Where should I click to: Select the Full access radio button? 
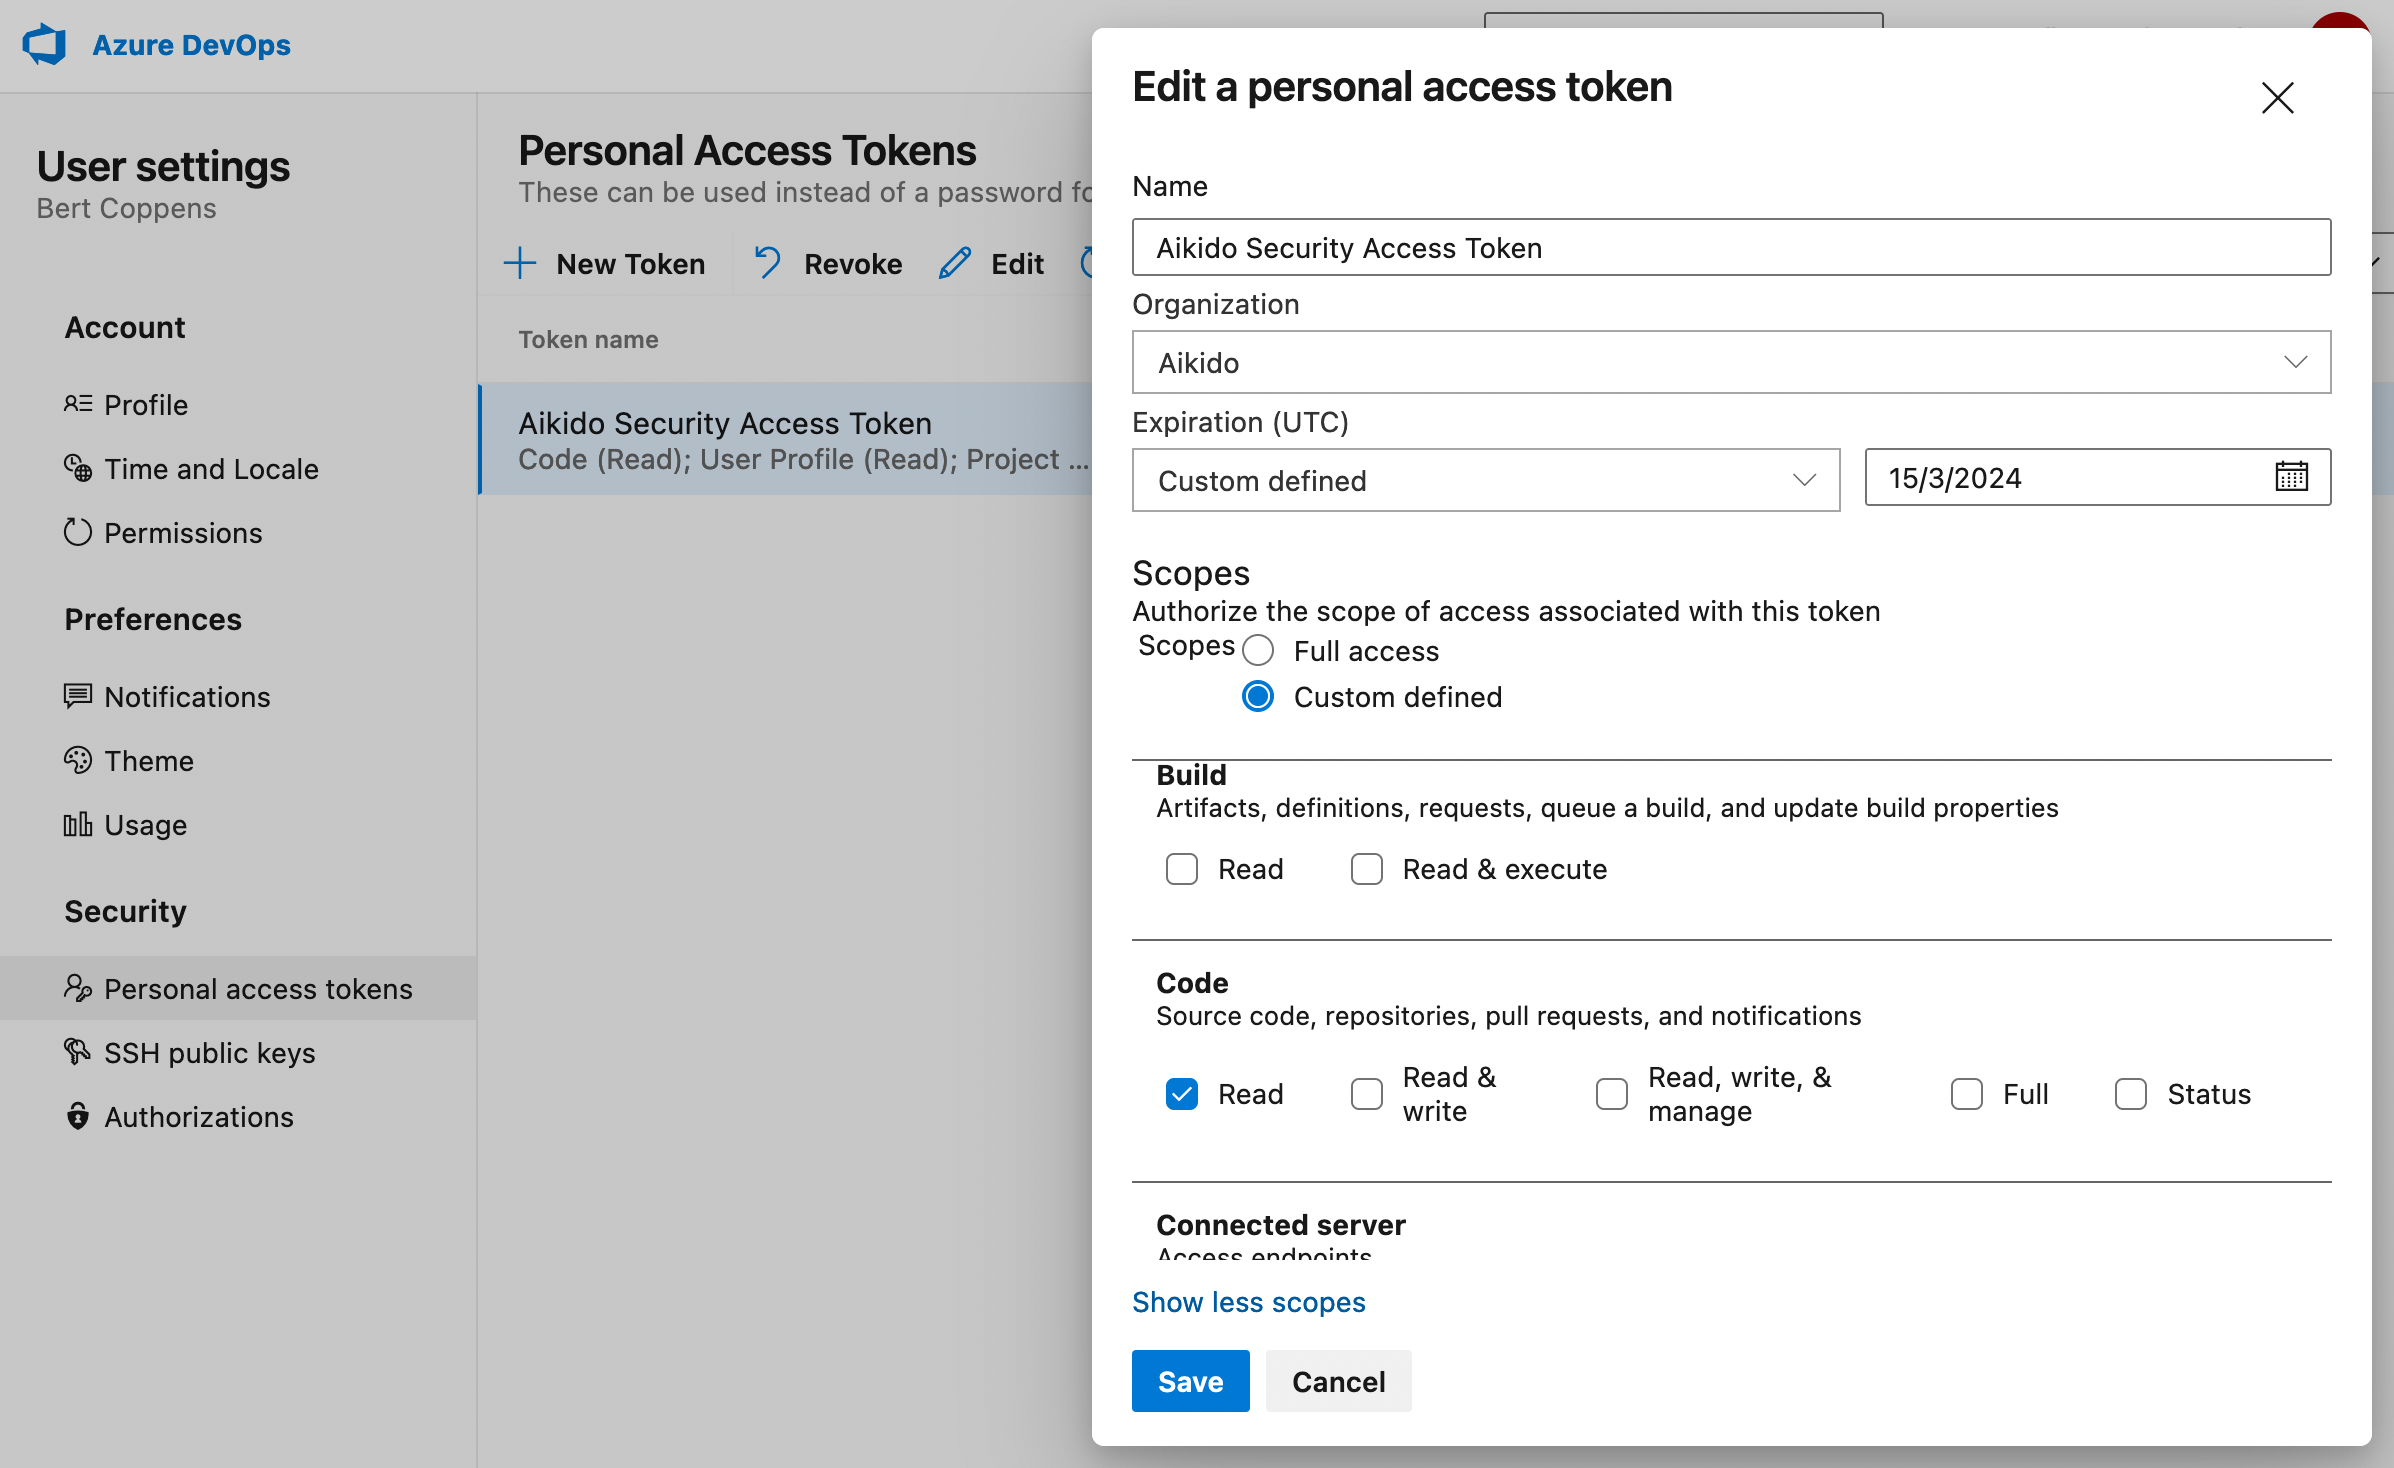(x=1258, y=651)
